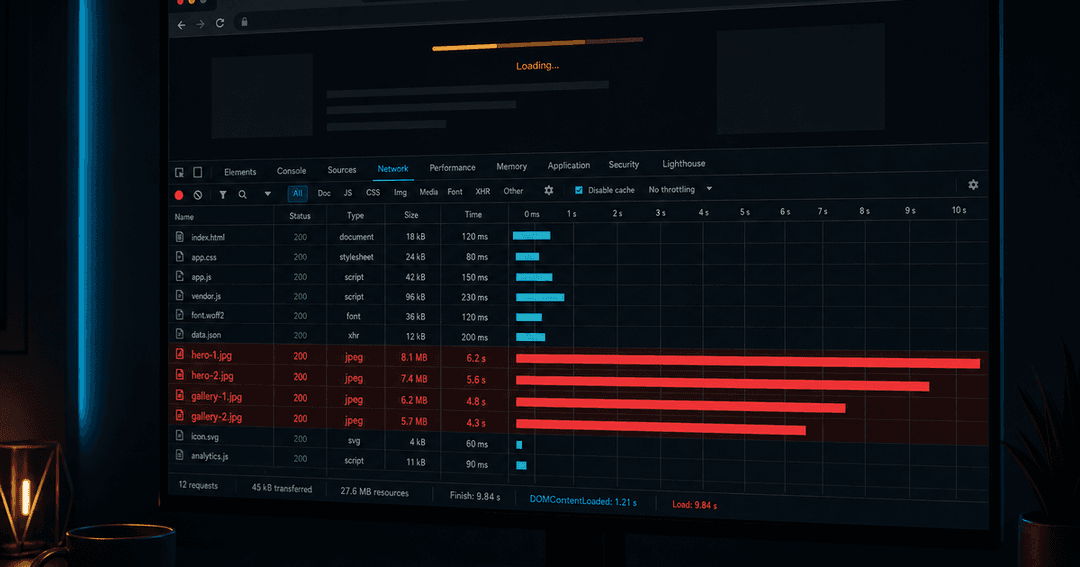The width and height of the screenshot is (1080, 567).
Task: Reload the page with the browser refresh icon
Action: 220,23
